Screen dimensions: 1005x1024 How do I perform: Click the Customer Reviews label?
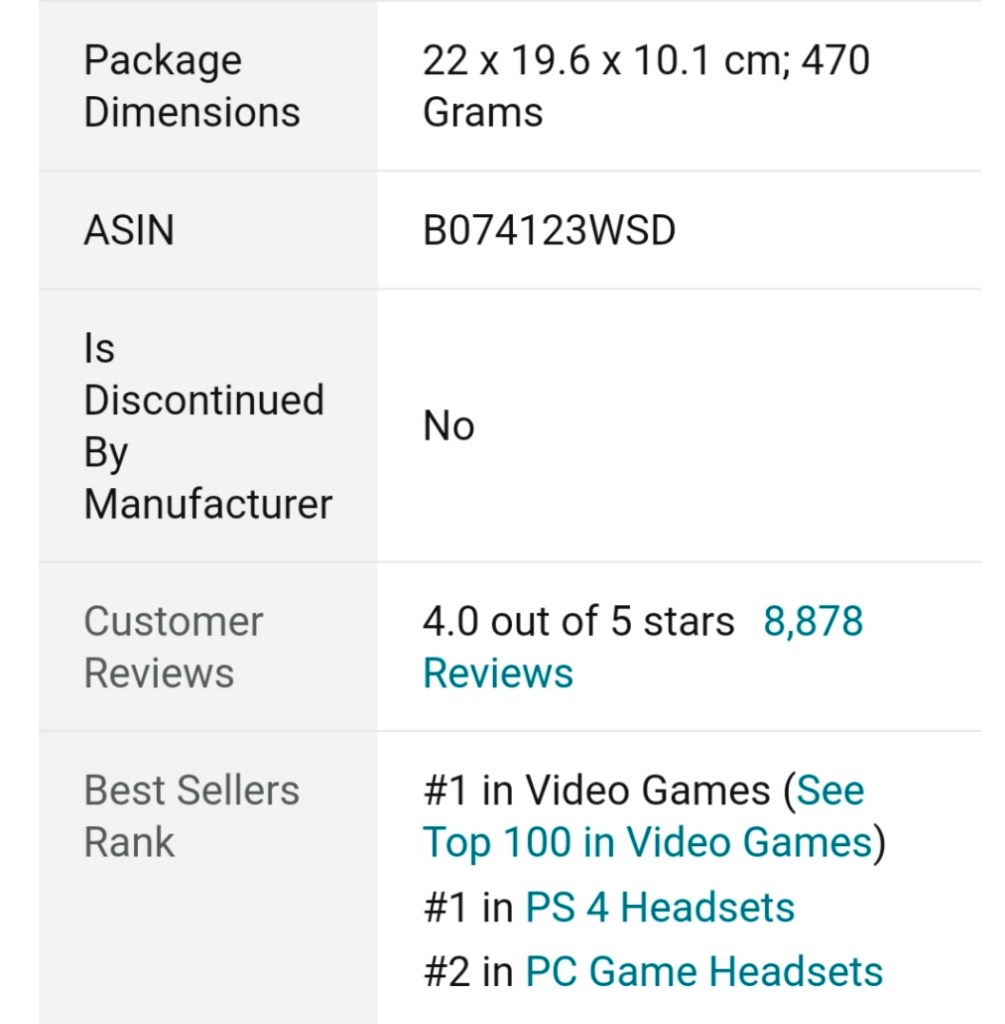tap(173, 647)
